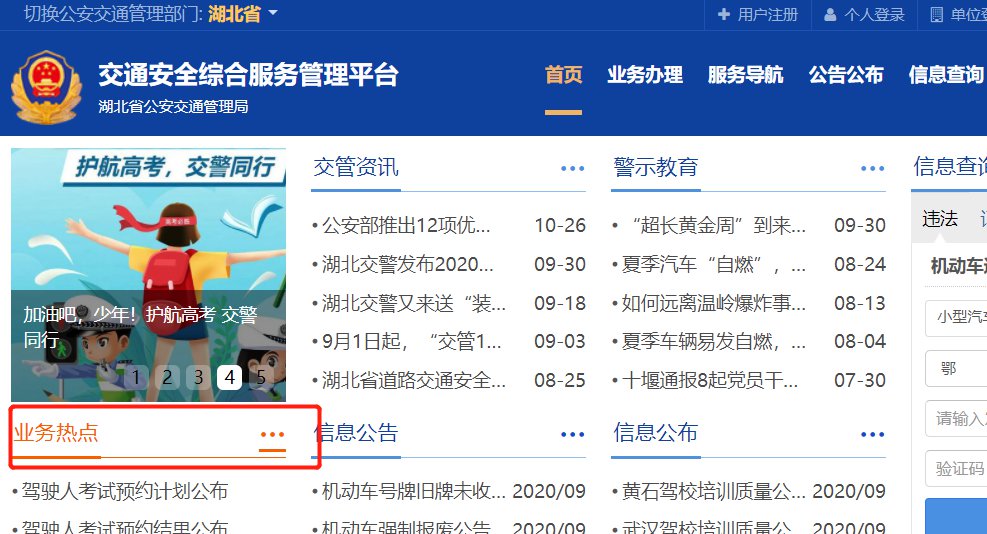Click 交通安全综合服务管理平台 title
The image size is (987, 534).
[248, 75]
